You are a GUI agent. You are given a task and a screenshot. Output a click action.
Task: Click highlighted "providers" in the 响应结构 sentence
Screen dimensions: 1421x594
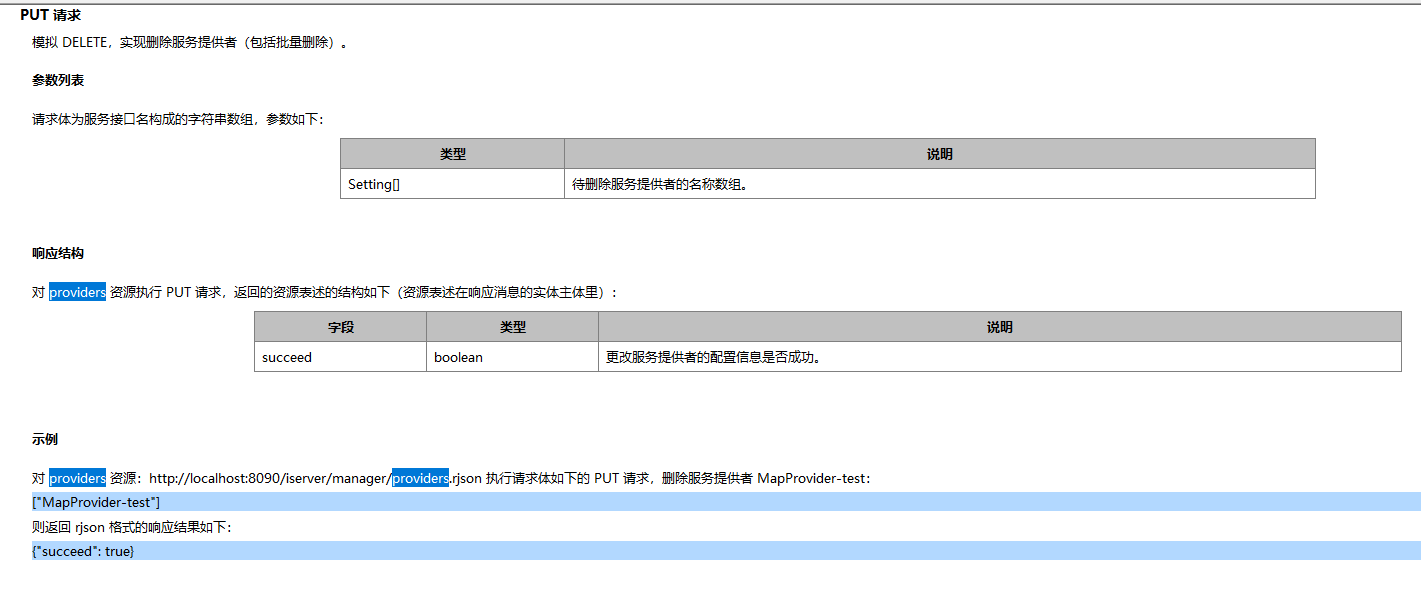coord(77,293)
